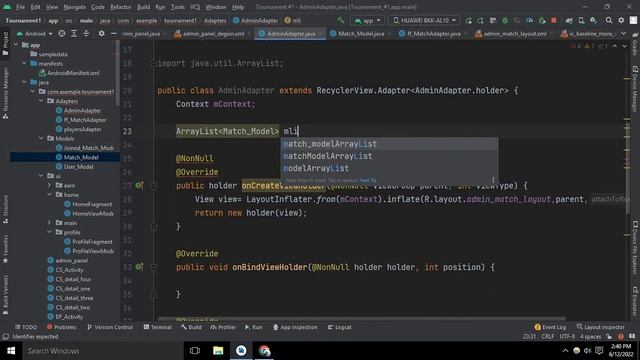640x360 pixels.
Task: Collapse the manifests folder
Action: 24,63
